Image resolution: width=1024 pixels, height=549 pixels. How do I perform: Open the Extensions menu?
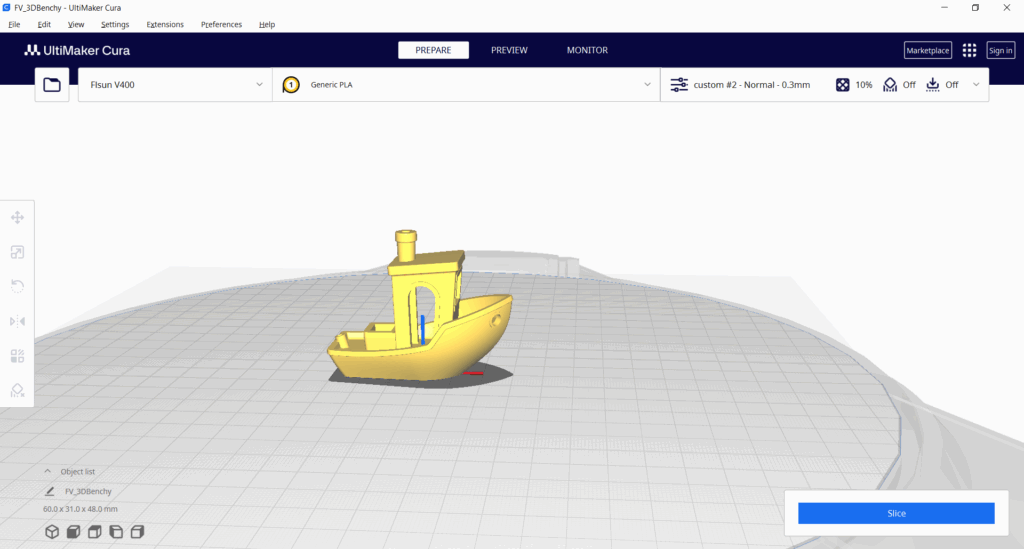[x=165, y=24]
